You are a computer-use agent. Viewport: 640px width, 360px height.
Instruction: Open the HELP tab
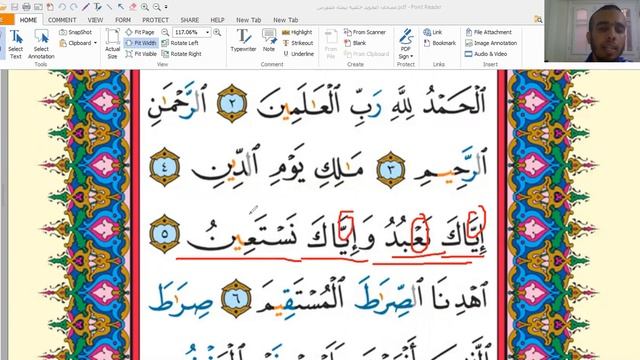click(x=217, y=20)
